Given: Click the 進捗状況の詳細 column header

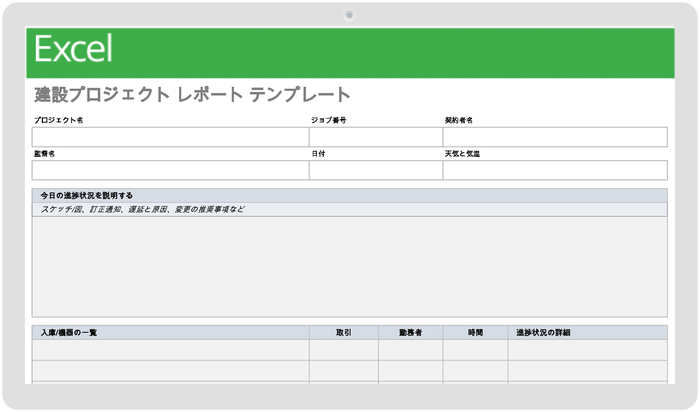Looking at the screenshot, I should 588,333.
